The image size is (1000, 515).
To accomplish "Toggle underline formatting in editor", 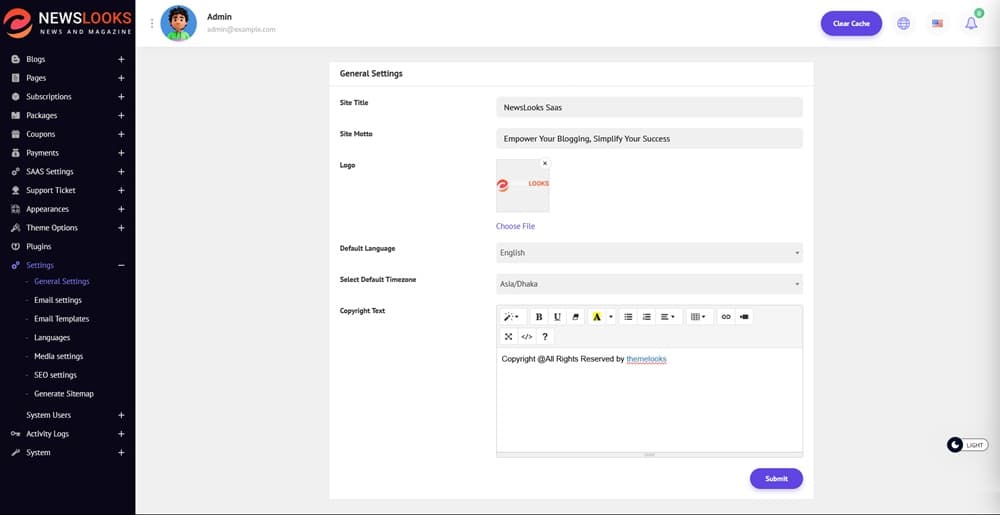I will [557, 317].
